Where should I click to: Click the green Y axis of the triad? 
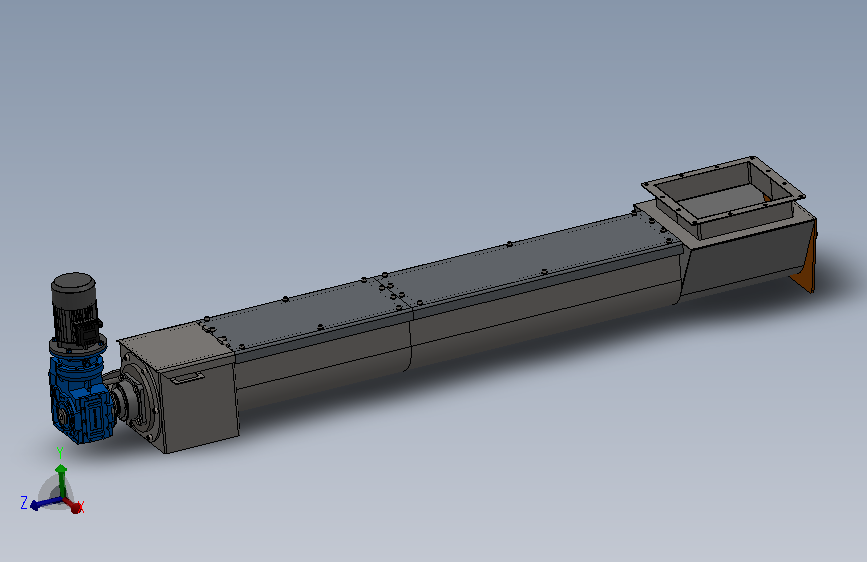click(x=61, y=481)
